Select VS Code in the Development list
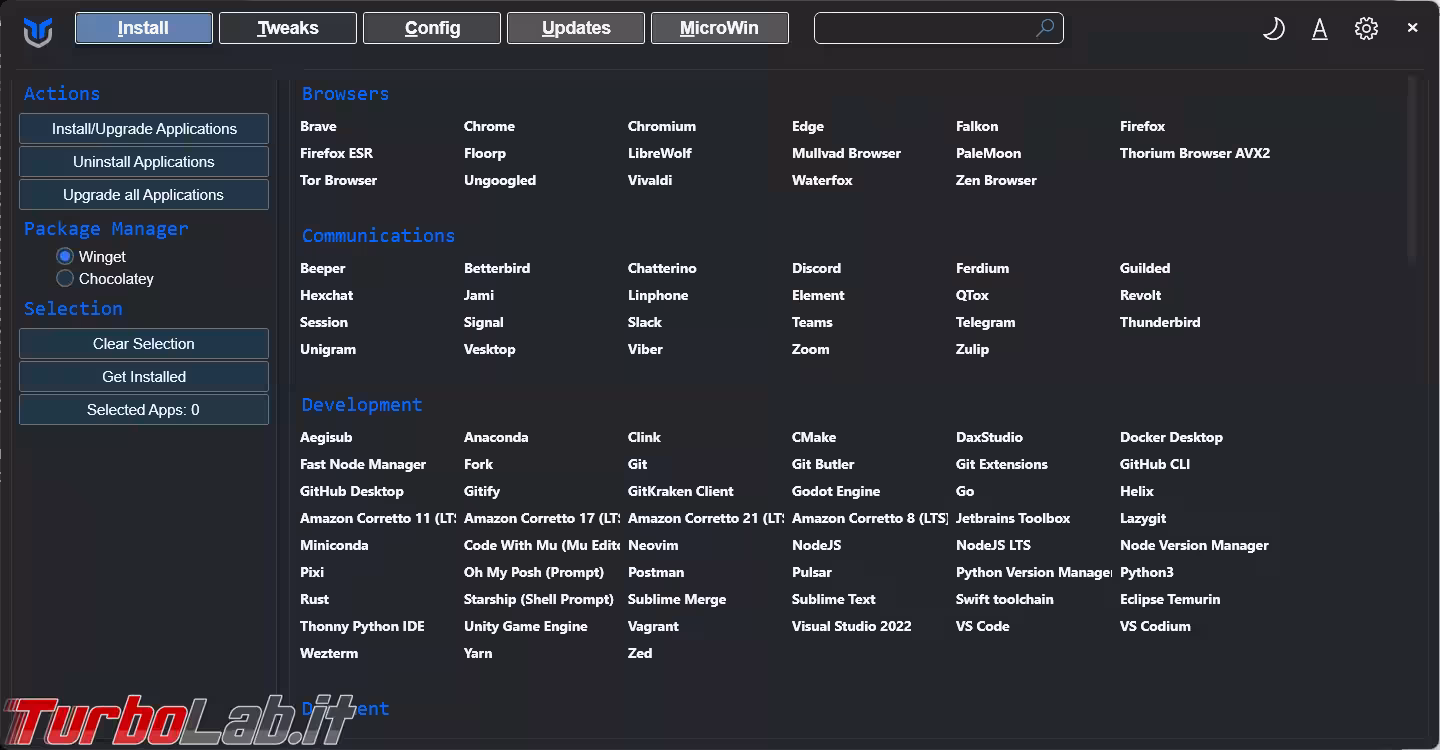Viewport: 1440px width, 750px height. point(982,627)
